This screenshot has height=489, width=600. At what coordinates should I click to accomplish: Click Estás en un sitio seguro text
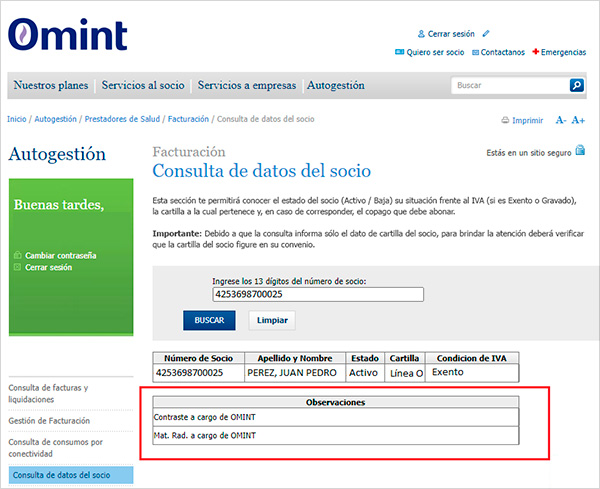click(528, 153)
